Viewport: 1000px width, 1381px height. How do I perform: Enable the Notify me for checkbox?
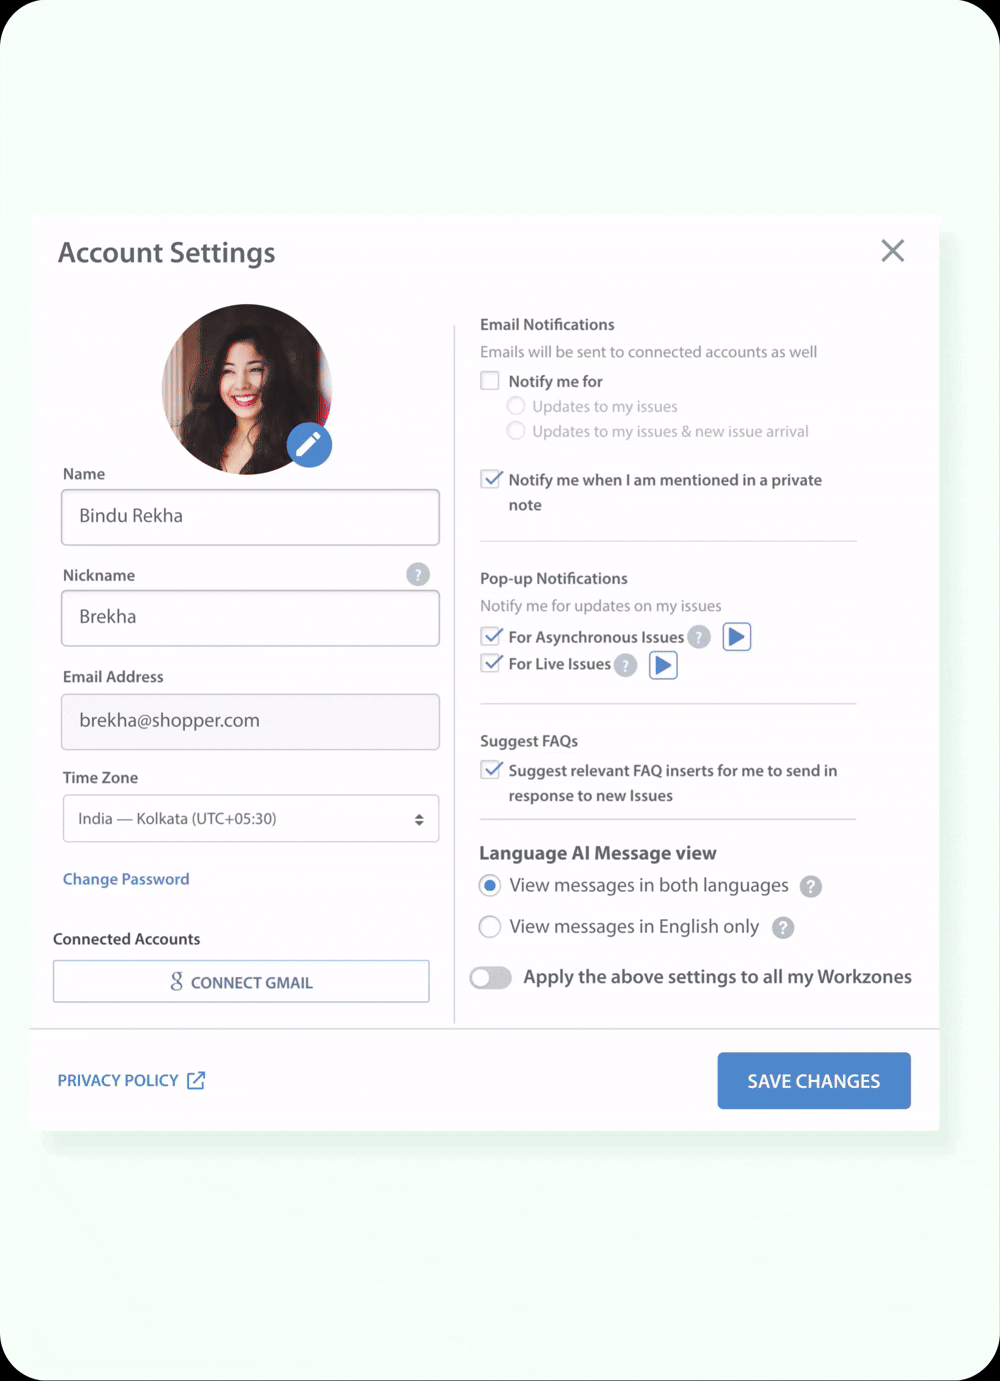490,381
